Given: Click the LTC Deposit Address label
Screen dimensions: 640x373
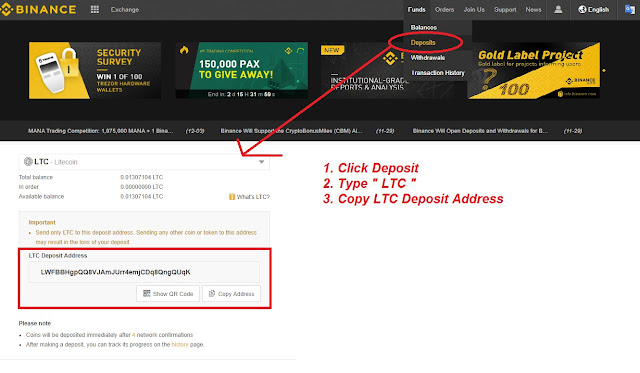Looking at the screenshot, I should [58, 255].
